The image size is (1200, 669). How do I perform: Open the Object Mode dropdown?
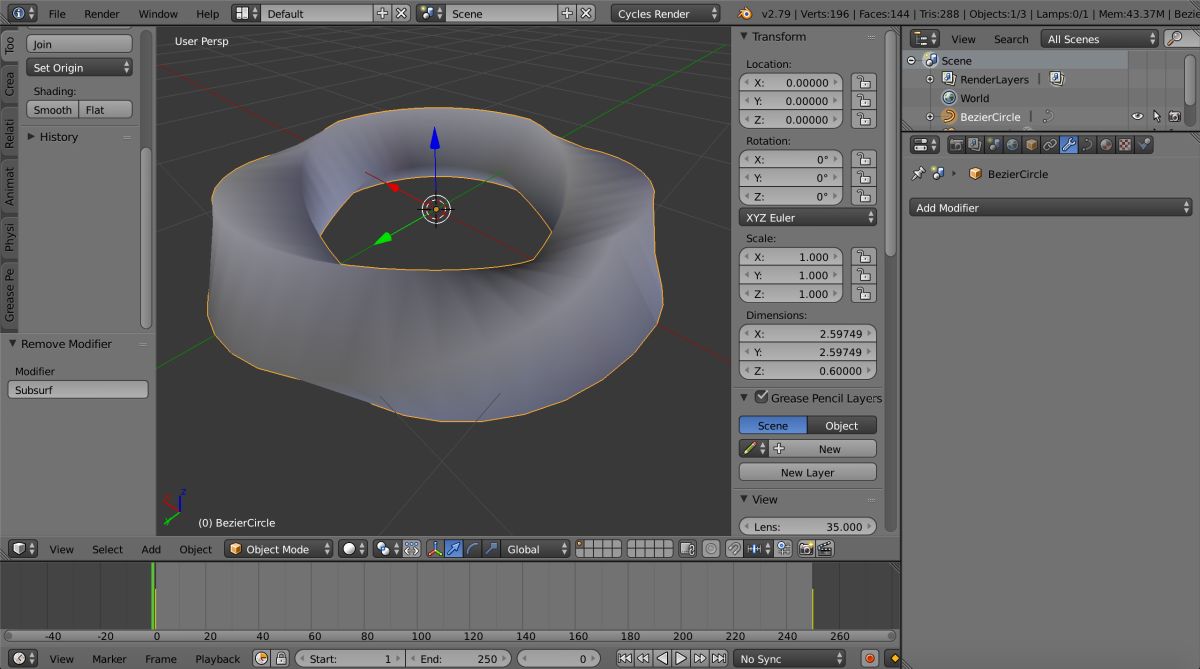click(x=279, y=548)
